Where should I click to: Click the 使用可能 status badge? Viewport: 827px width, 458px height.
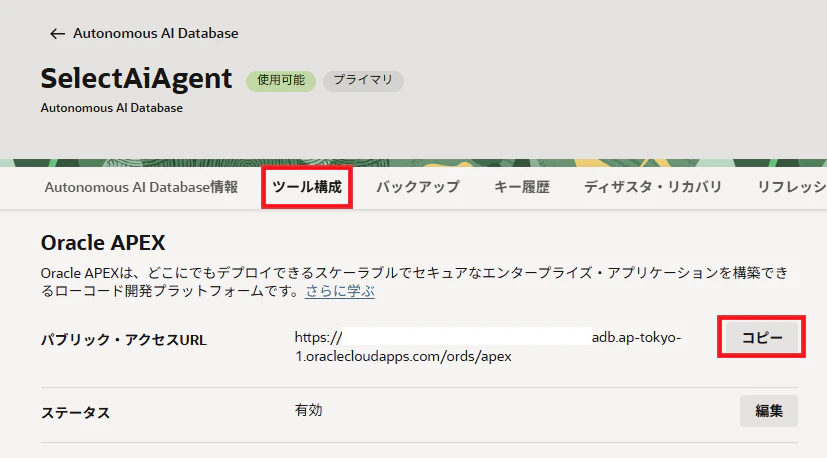[281, 80]
